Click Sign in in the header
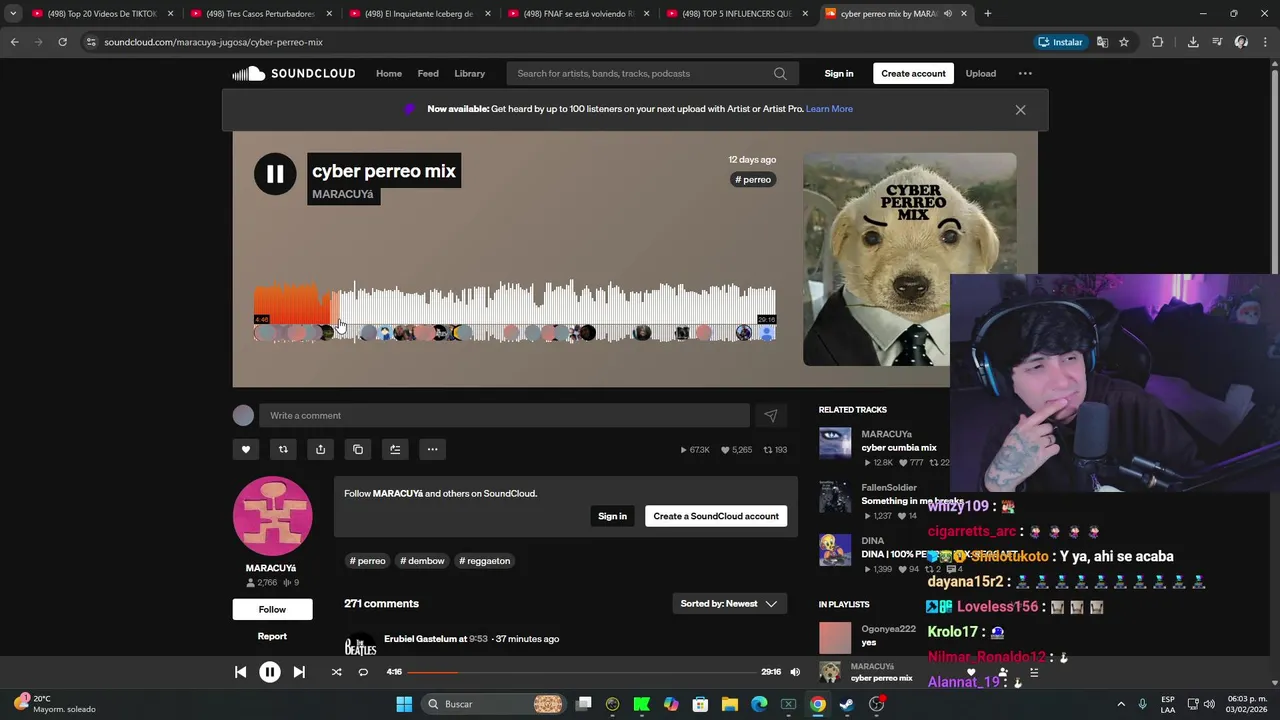This screenshot has height=720, width=1280. click(839, 73)
